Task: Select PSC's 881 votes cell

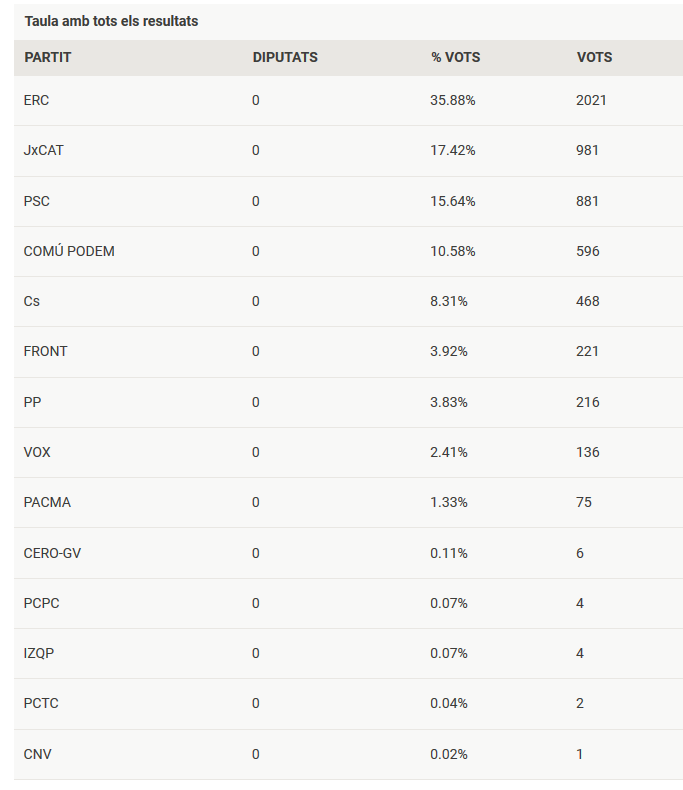Action: pos(587,201)
